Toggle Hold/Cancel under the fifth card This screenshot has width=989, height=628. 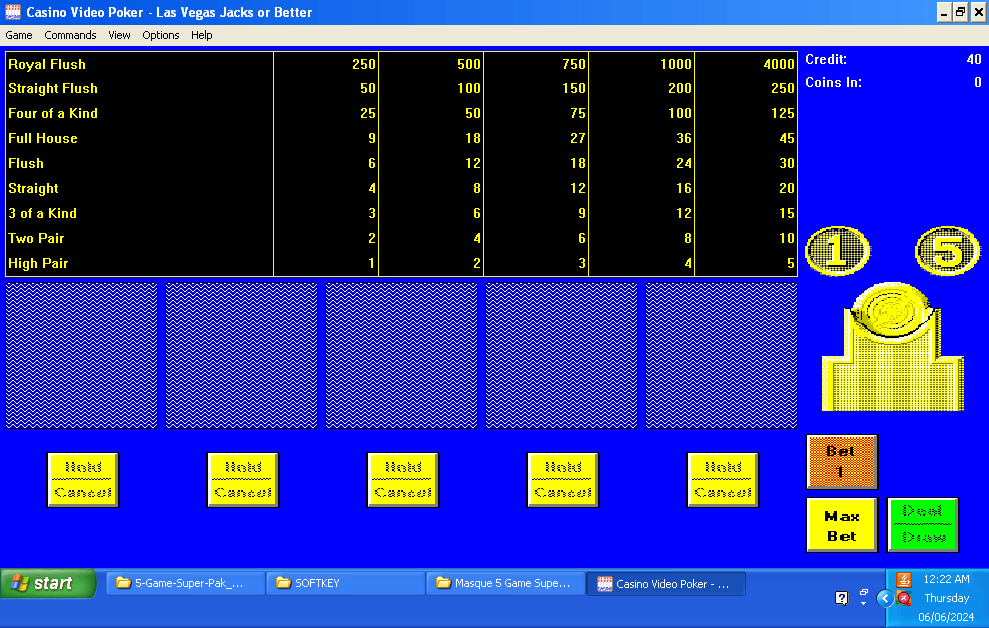coord(723,480)
